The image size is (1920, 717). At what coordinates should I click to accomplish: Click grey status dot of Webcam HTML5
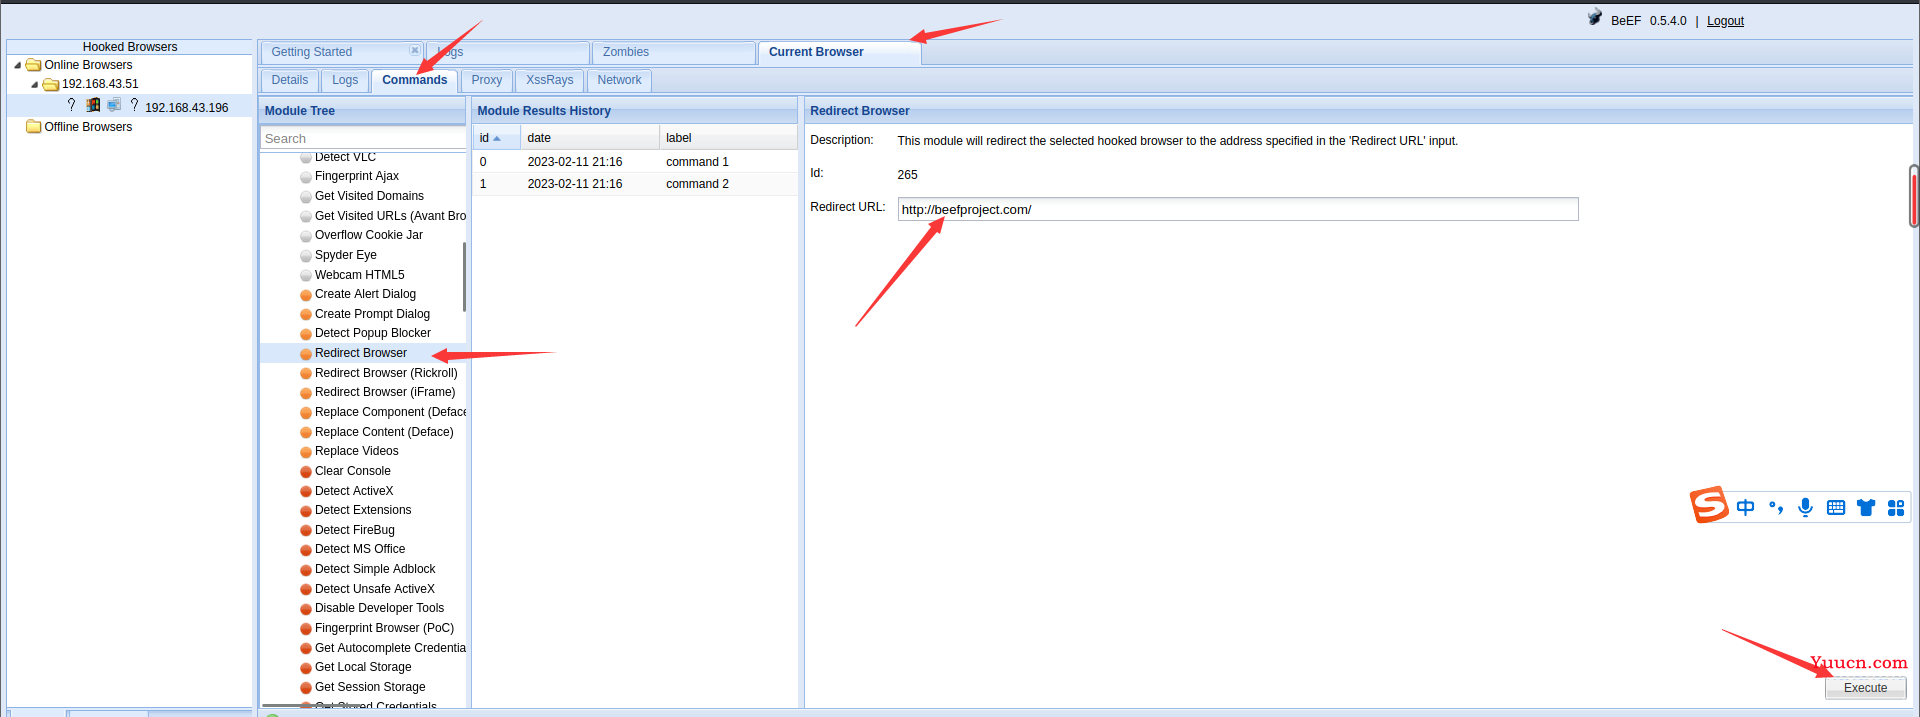pos(306,276)
